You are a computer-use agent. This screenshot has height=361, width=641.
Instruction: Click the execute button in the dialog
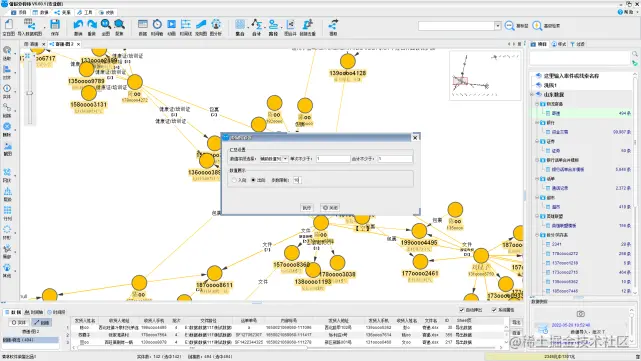pyautogui.click(x=307, y=208)
